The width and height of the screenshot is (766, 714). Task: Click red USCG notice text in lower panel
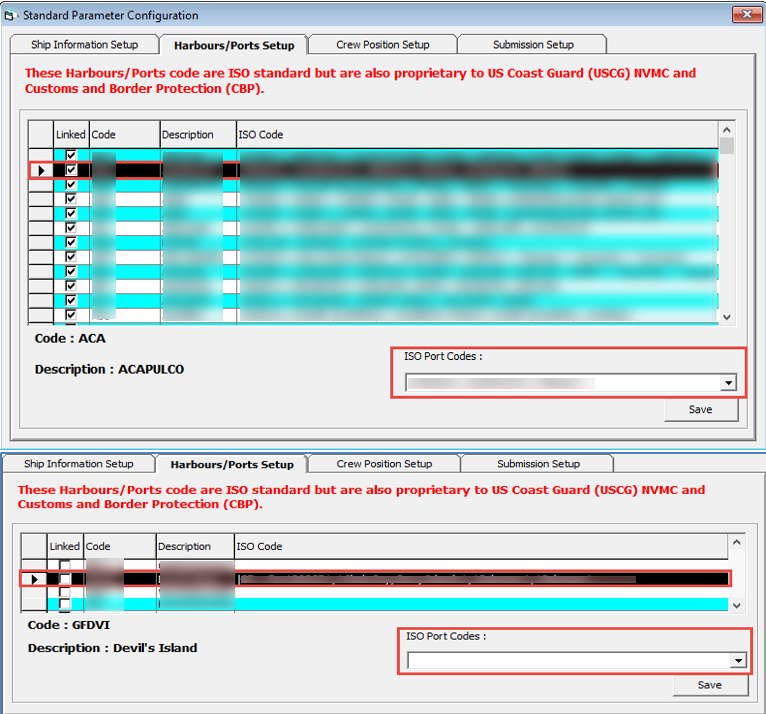(362, 497)
